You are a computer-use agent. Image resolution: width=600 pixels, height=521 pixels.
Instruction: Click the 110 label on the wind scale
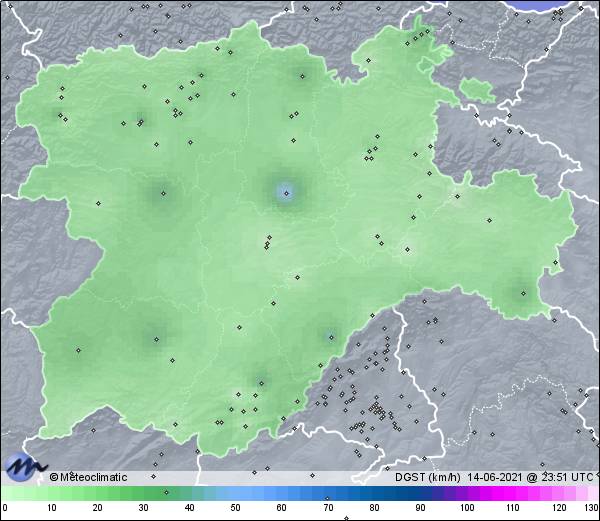click(513, 508)
